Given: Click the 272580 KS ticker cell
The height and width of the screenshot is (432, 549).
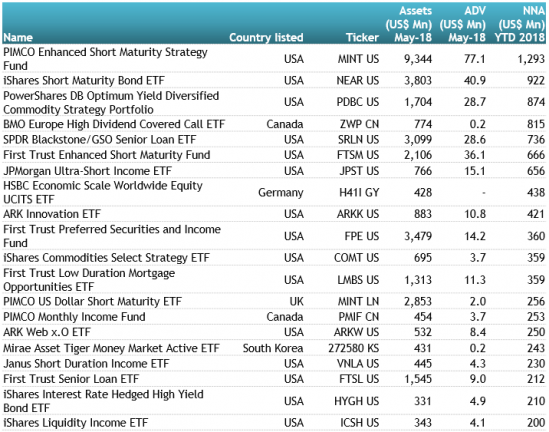Looking at the screenshot, I should [x=354, y=348].
